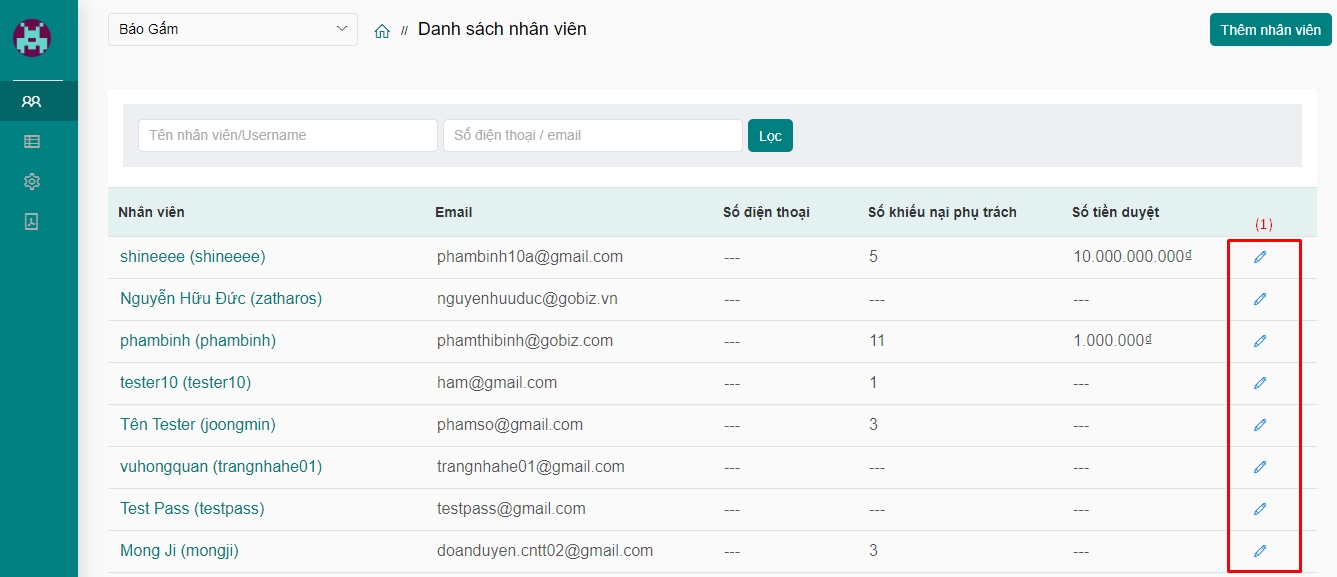Go to home via breadcrumb house icon
The image size is (1337, 577).
coord(382,31)
